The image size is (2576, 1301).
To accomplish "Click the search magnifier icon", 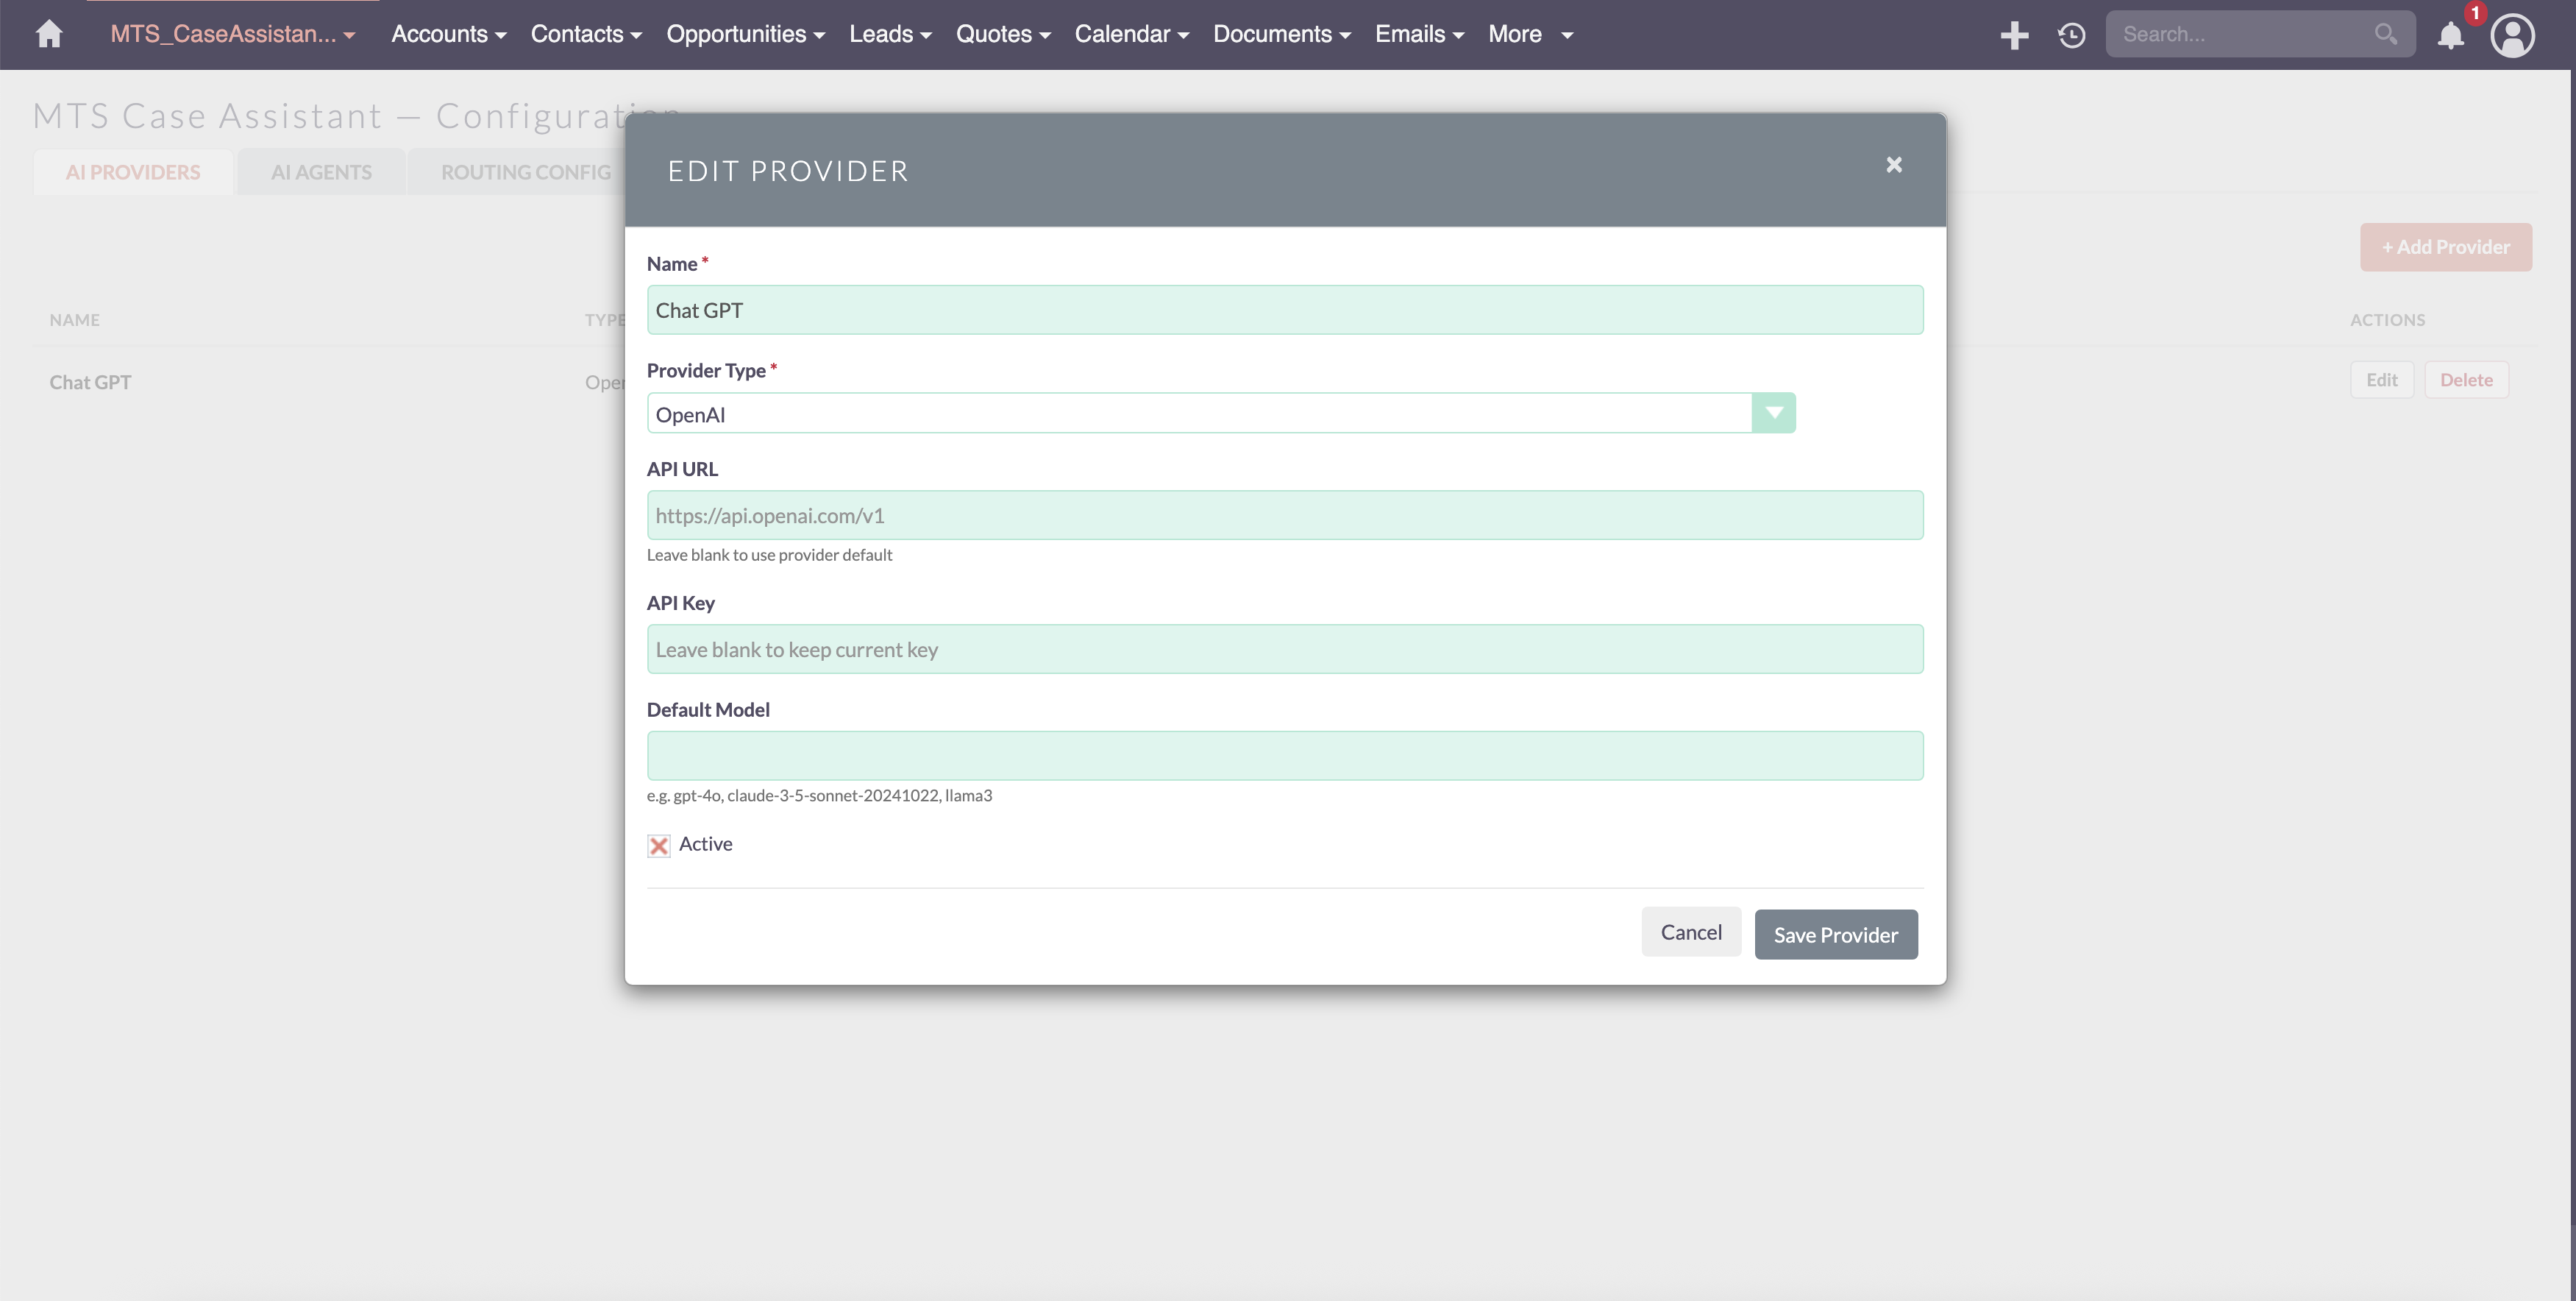I will (x=2386, y=33).
